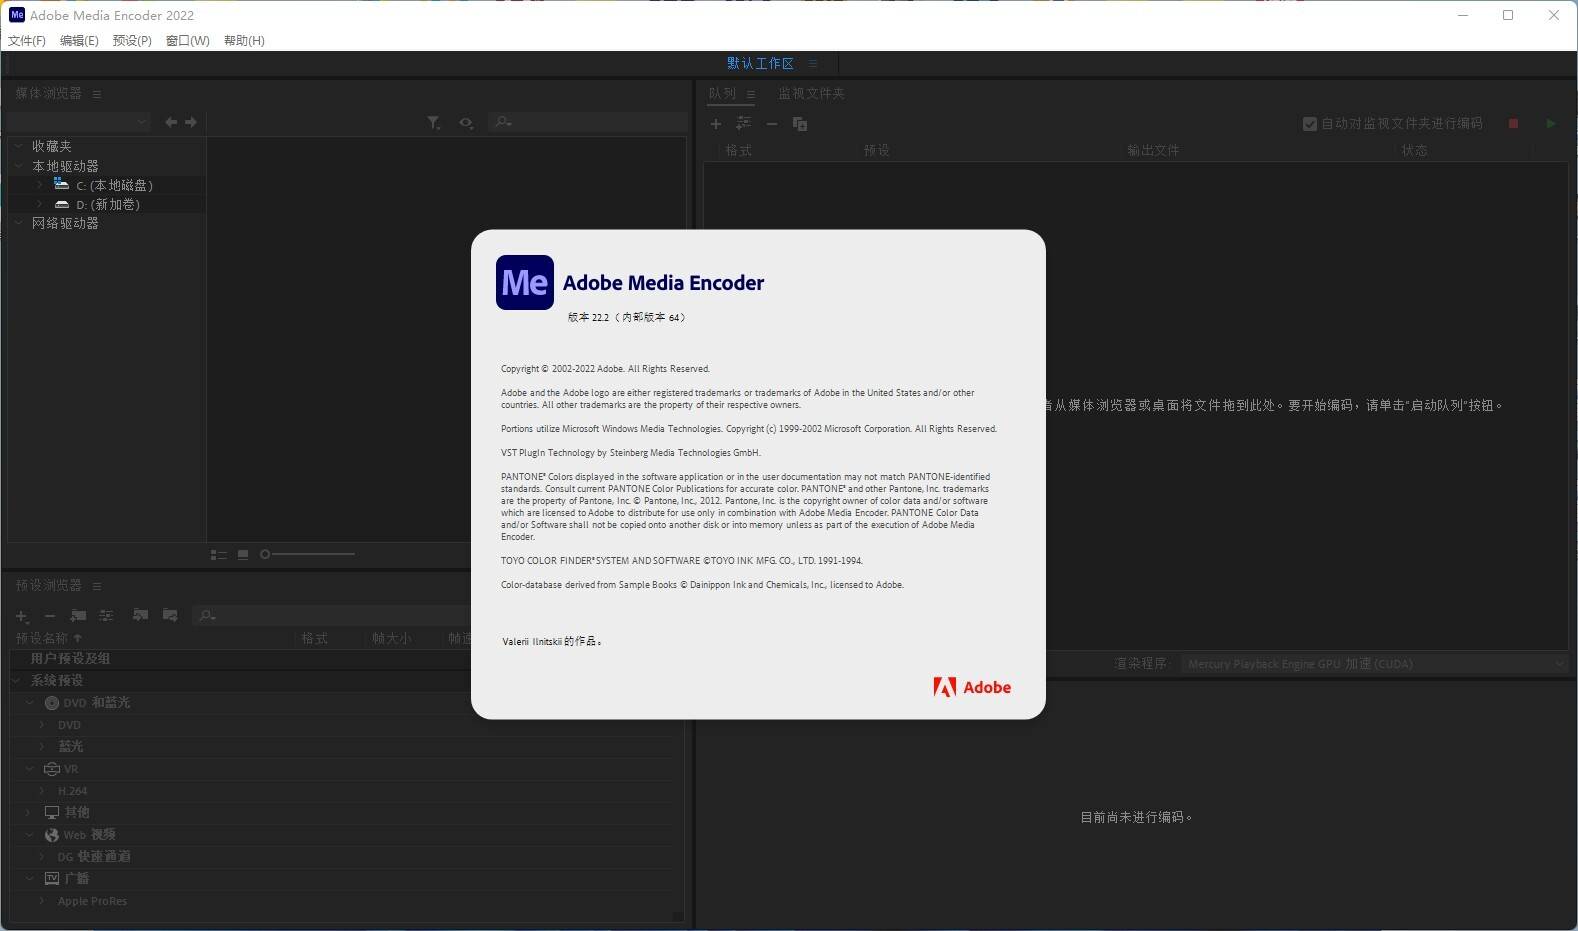Open the 渲染程序 Mercury Playback Engine dropdown
The height and width of the screenshot is (931, 1578).
point(1374,664)
